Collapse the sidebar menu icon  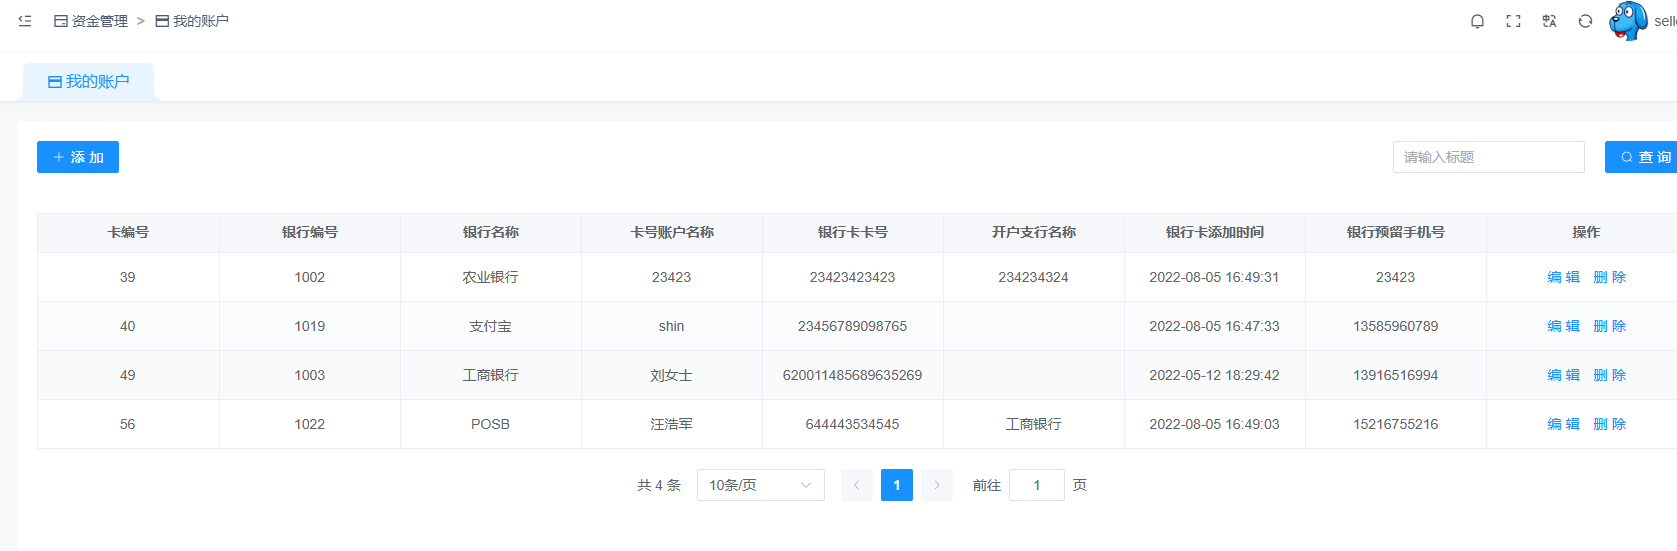pos(25,21)
